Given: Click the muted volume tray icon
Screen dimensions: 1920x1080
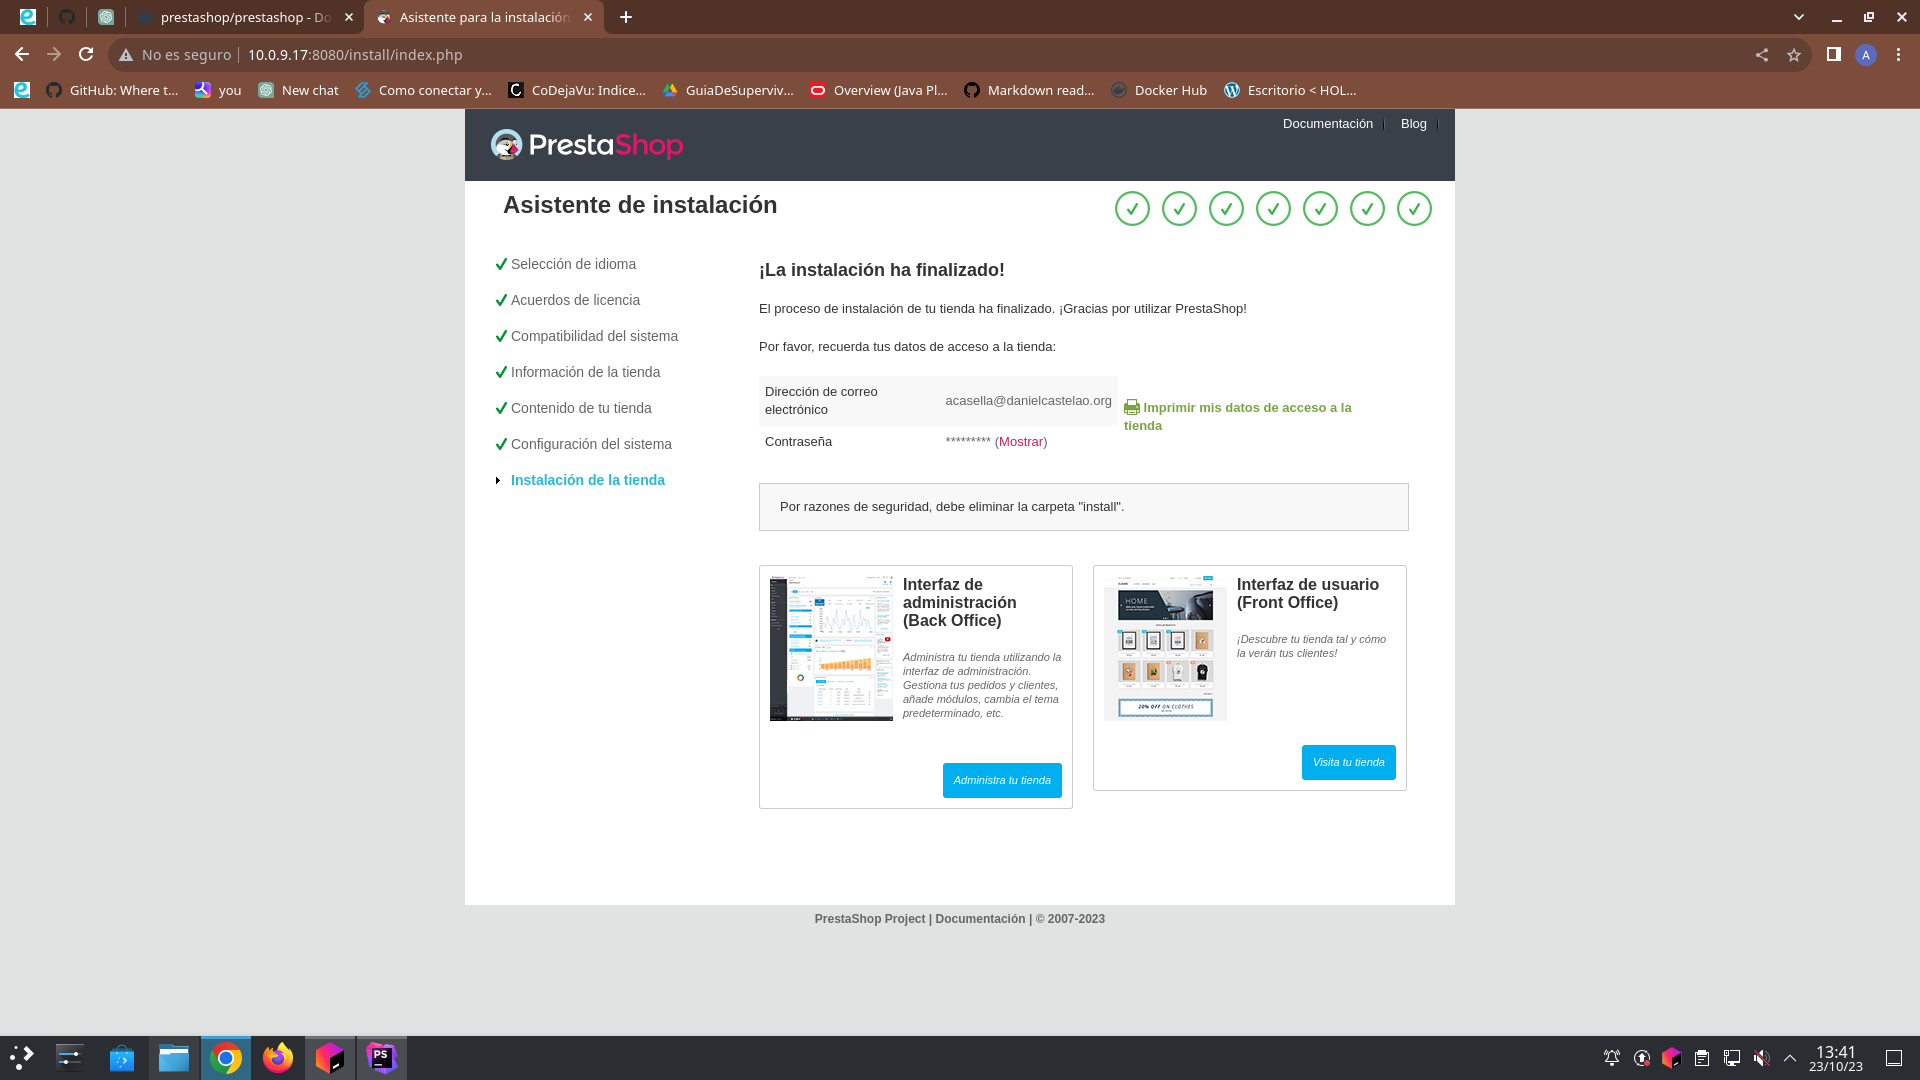Looking at the screenshot, I should (x=1762, y=1058).
